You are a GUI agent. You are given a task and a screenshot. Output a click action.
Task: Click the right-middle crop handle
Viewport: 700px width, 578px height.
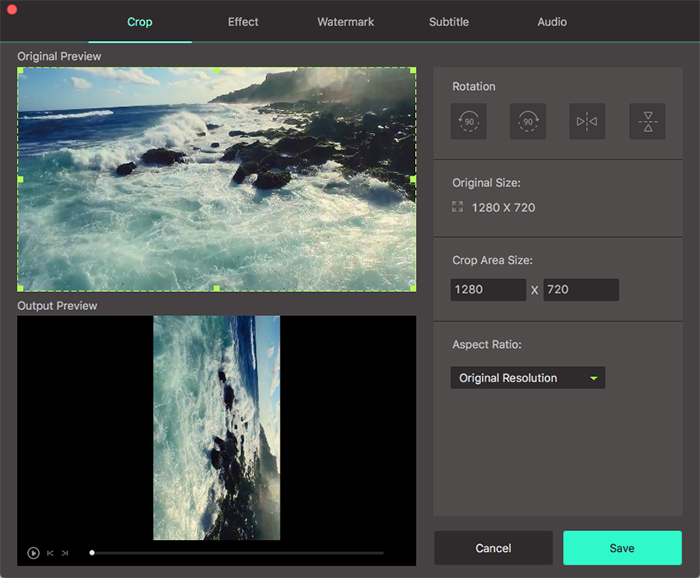414,179
